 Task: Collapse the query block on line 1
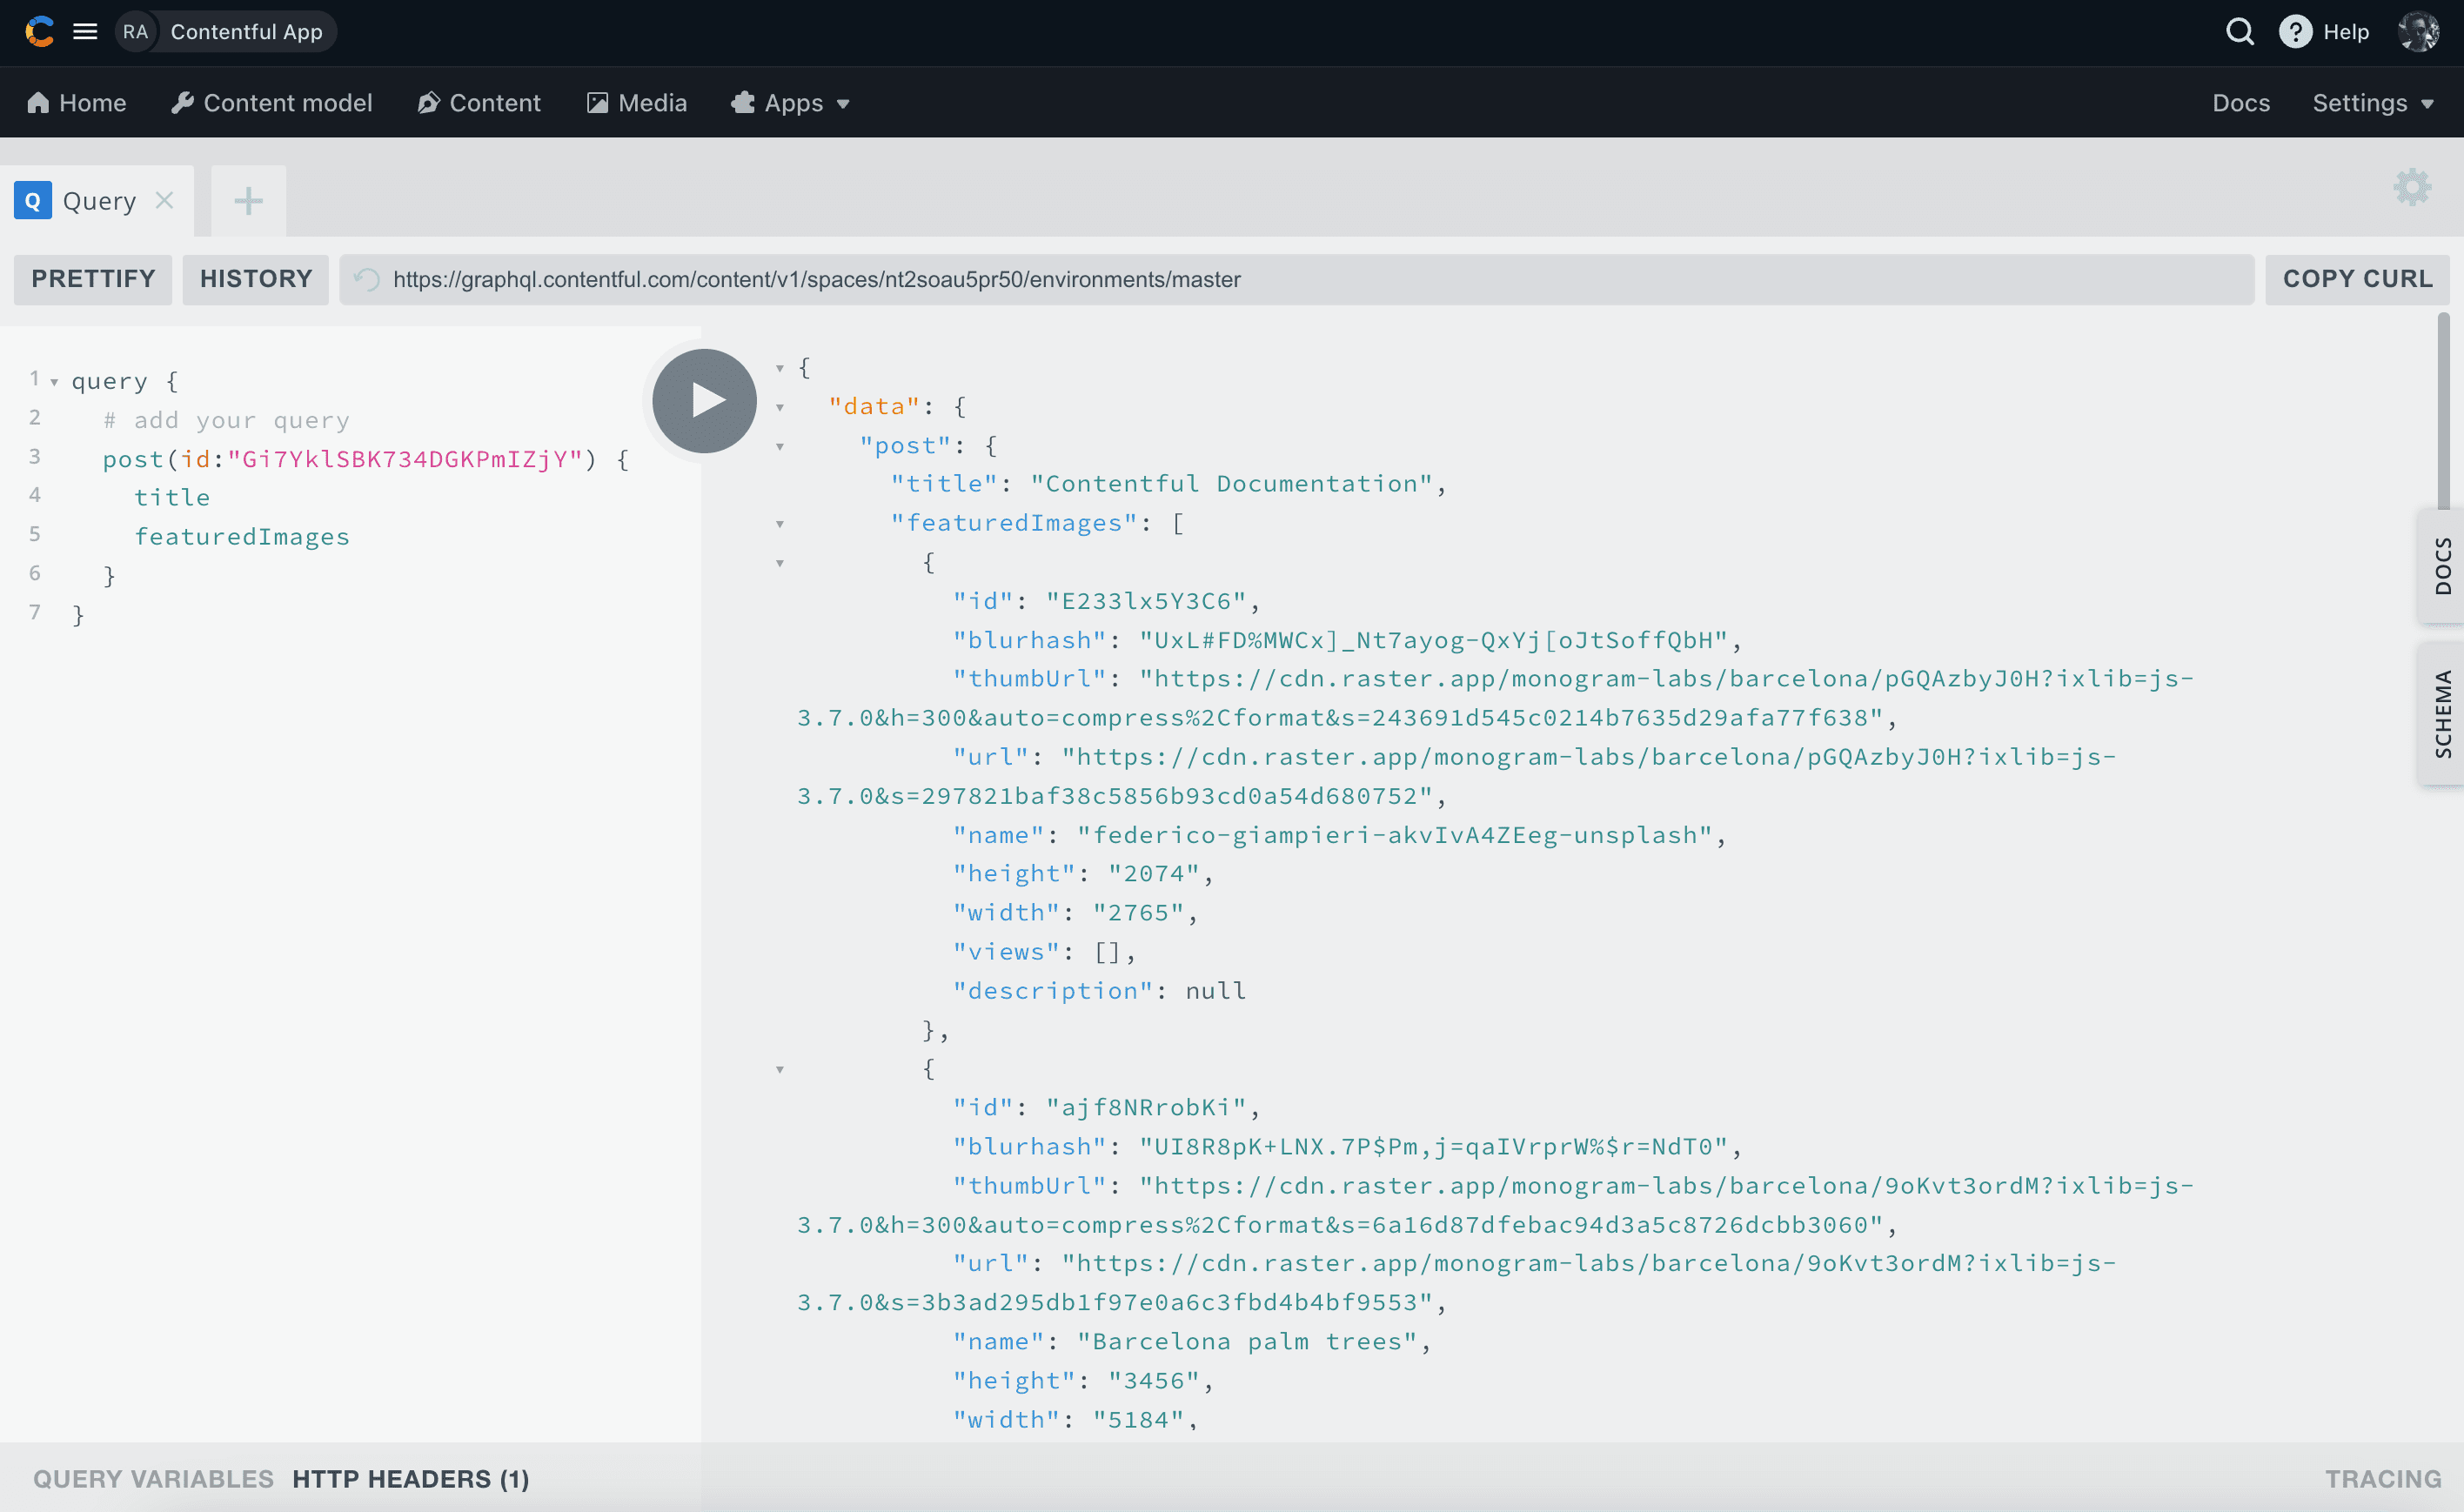click(x=54, y=382)
